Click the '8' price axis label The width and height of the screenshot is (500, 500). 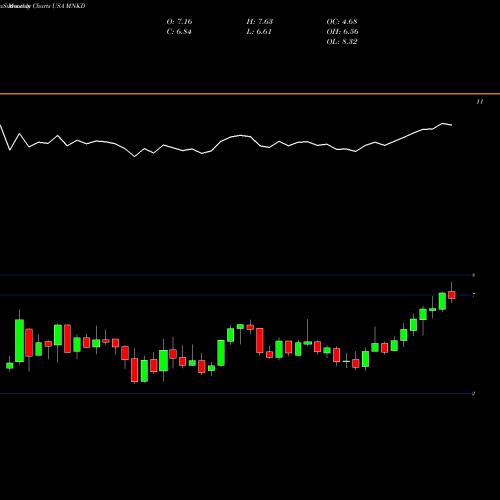click(474, 275)
